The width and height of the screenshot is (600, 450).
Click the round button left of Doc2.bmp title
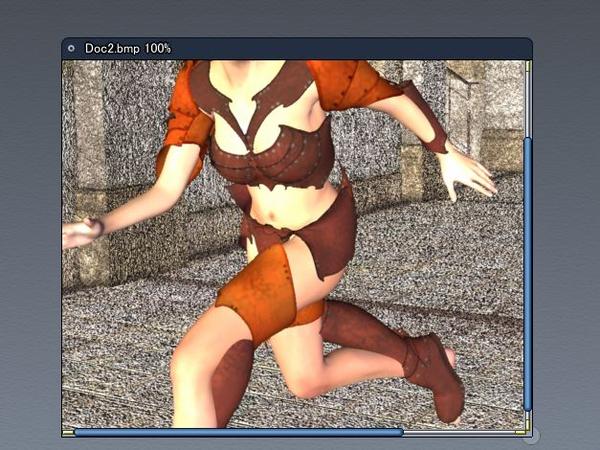point(71,48)
